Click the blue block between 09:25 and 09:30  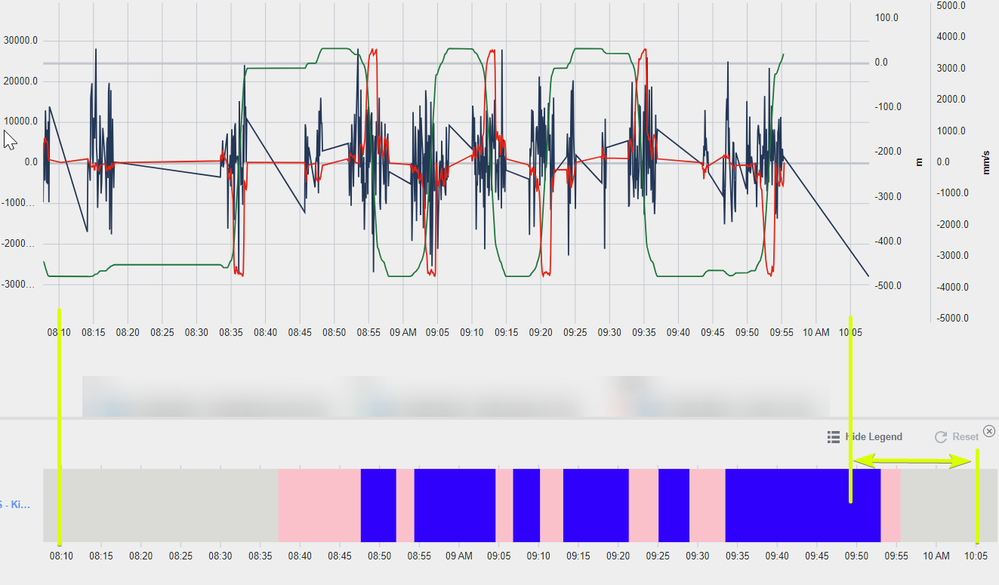(x=673, y=505)
